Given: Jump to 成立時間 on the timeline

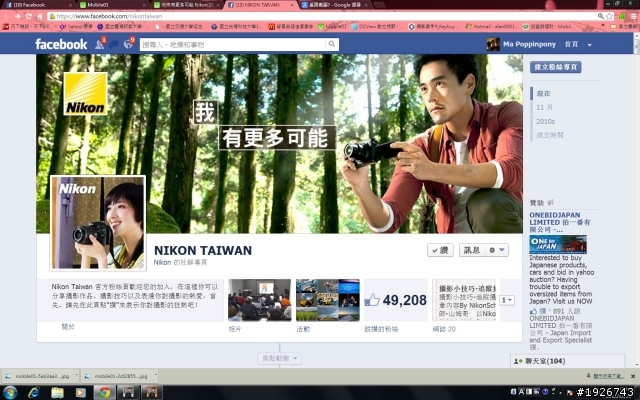Looking at the screenshot, I should point(549,135).
